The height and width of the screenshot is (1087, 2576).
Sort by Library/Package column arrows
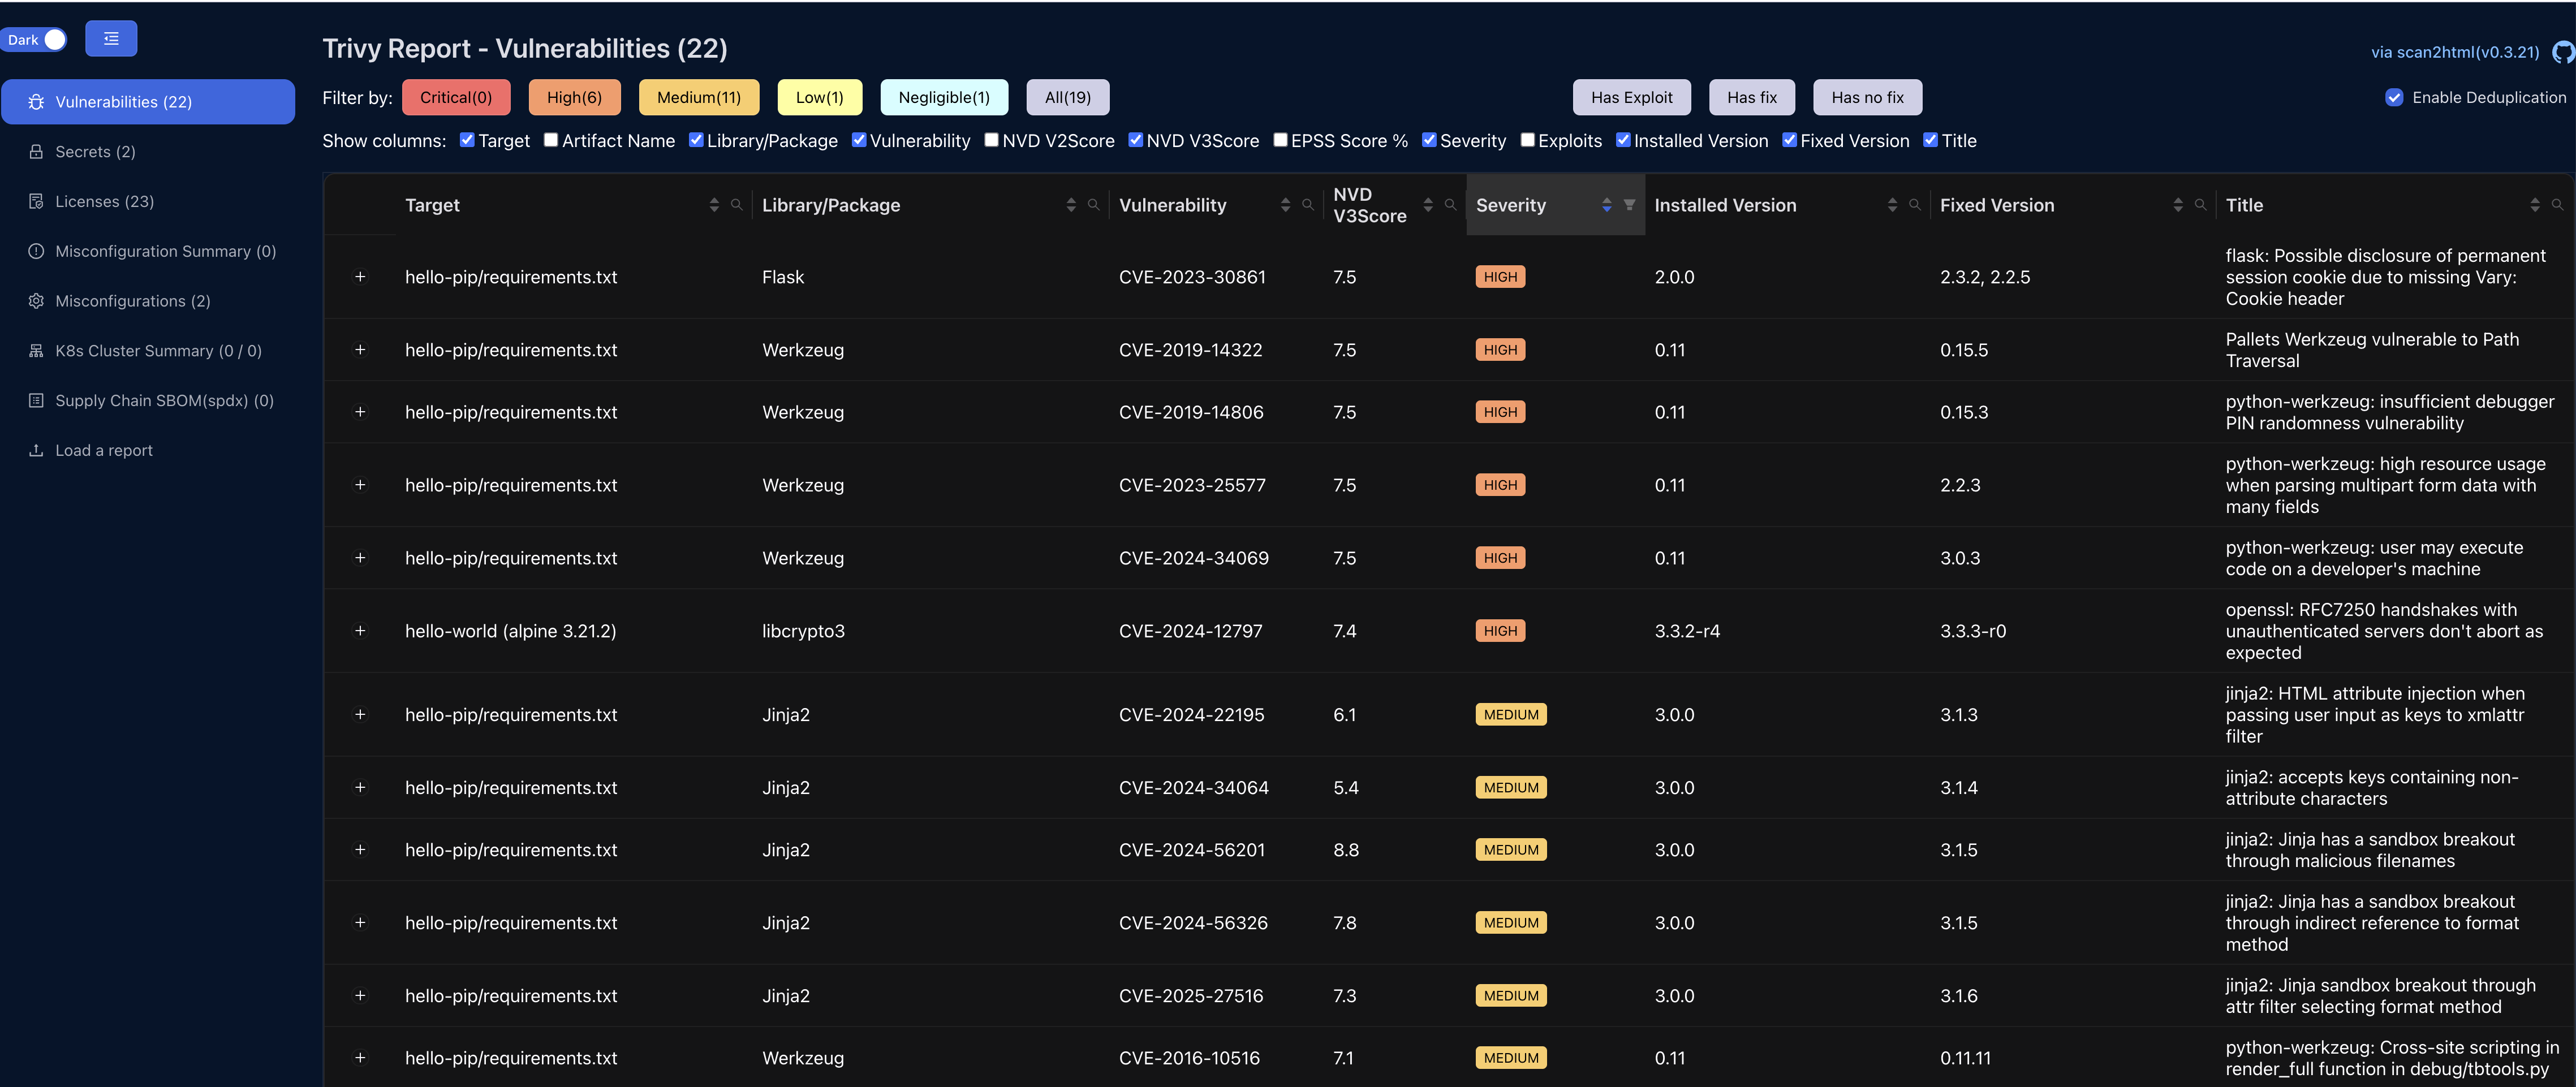[x=1071, y=205]
